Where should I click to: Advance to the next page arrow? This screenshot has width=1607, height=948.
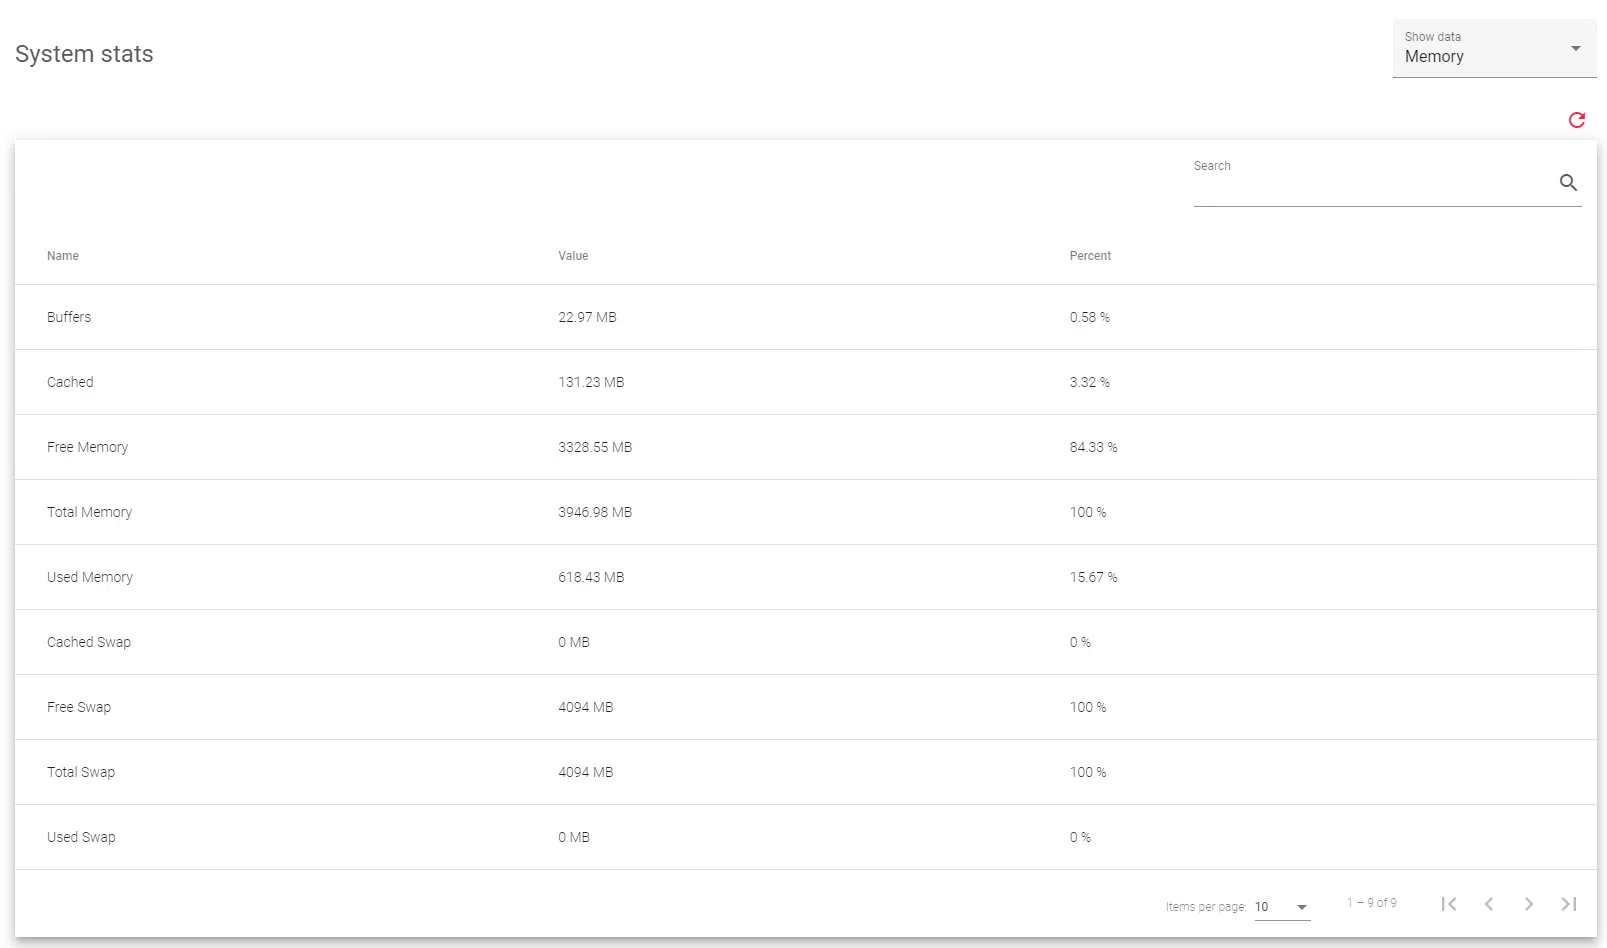tap(1528, 904)
